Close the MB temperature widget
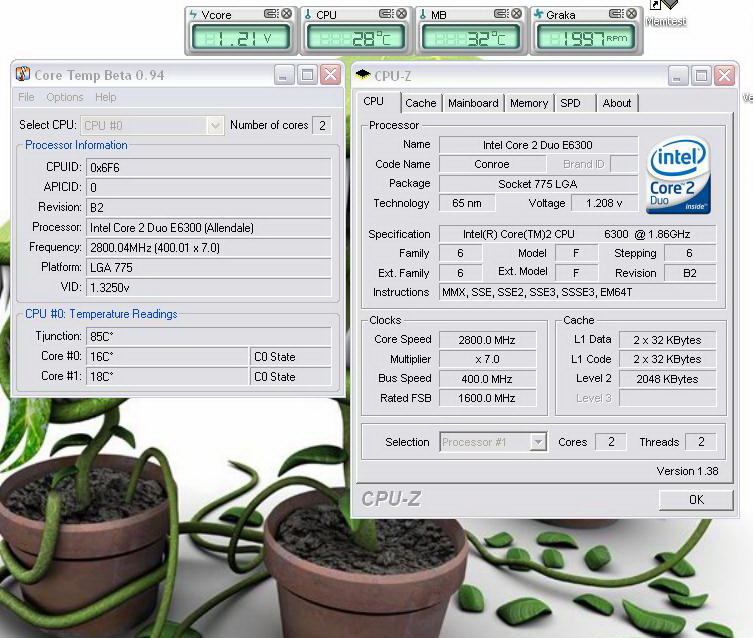 516,14
